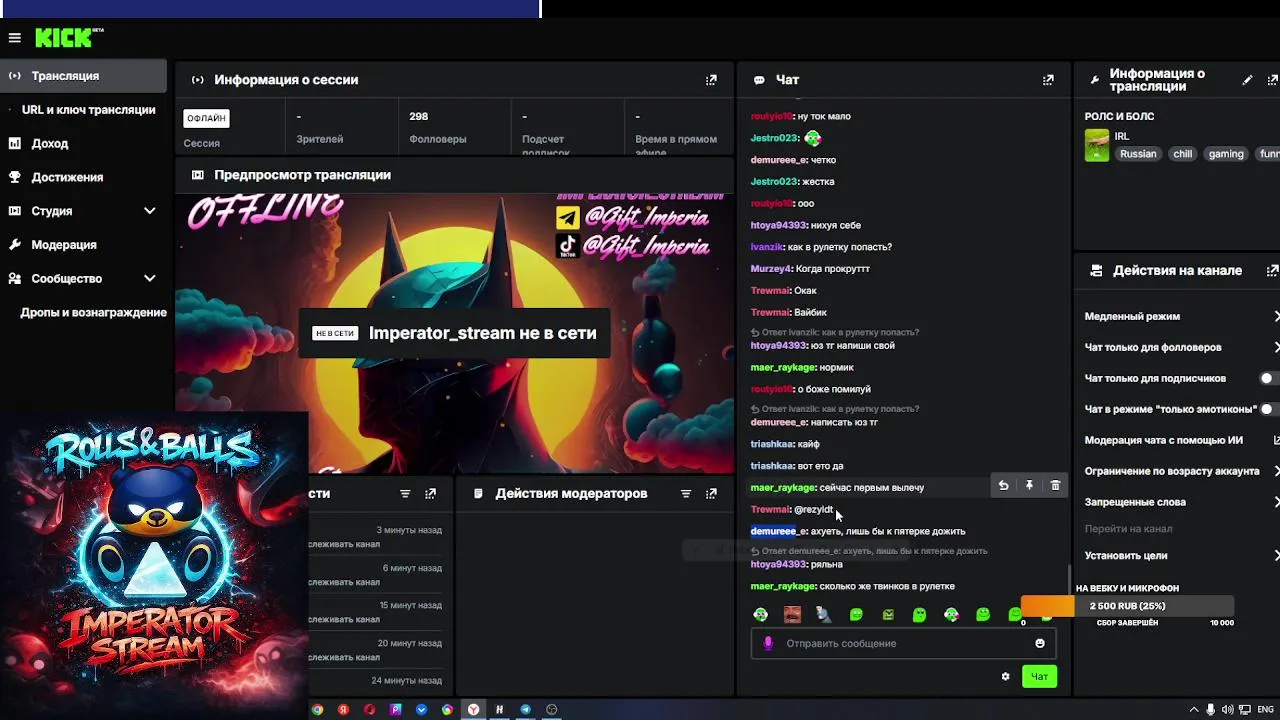This screenshot has width=1280, height=720.
Task: Open Чат только для фолловеров settings
Action: pyautogui.click(x=1180, y=348)
